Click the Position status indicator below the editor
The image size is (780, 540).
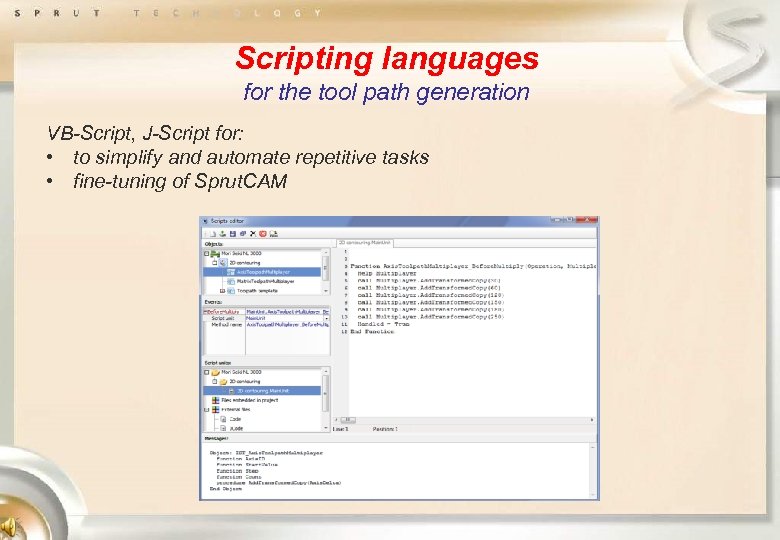(x=385, y=429)
